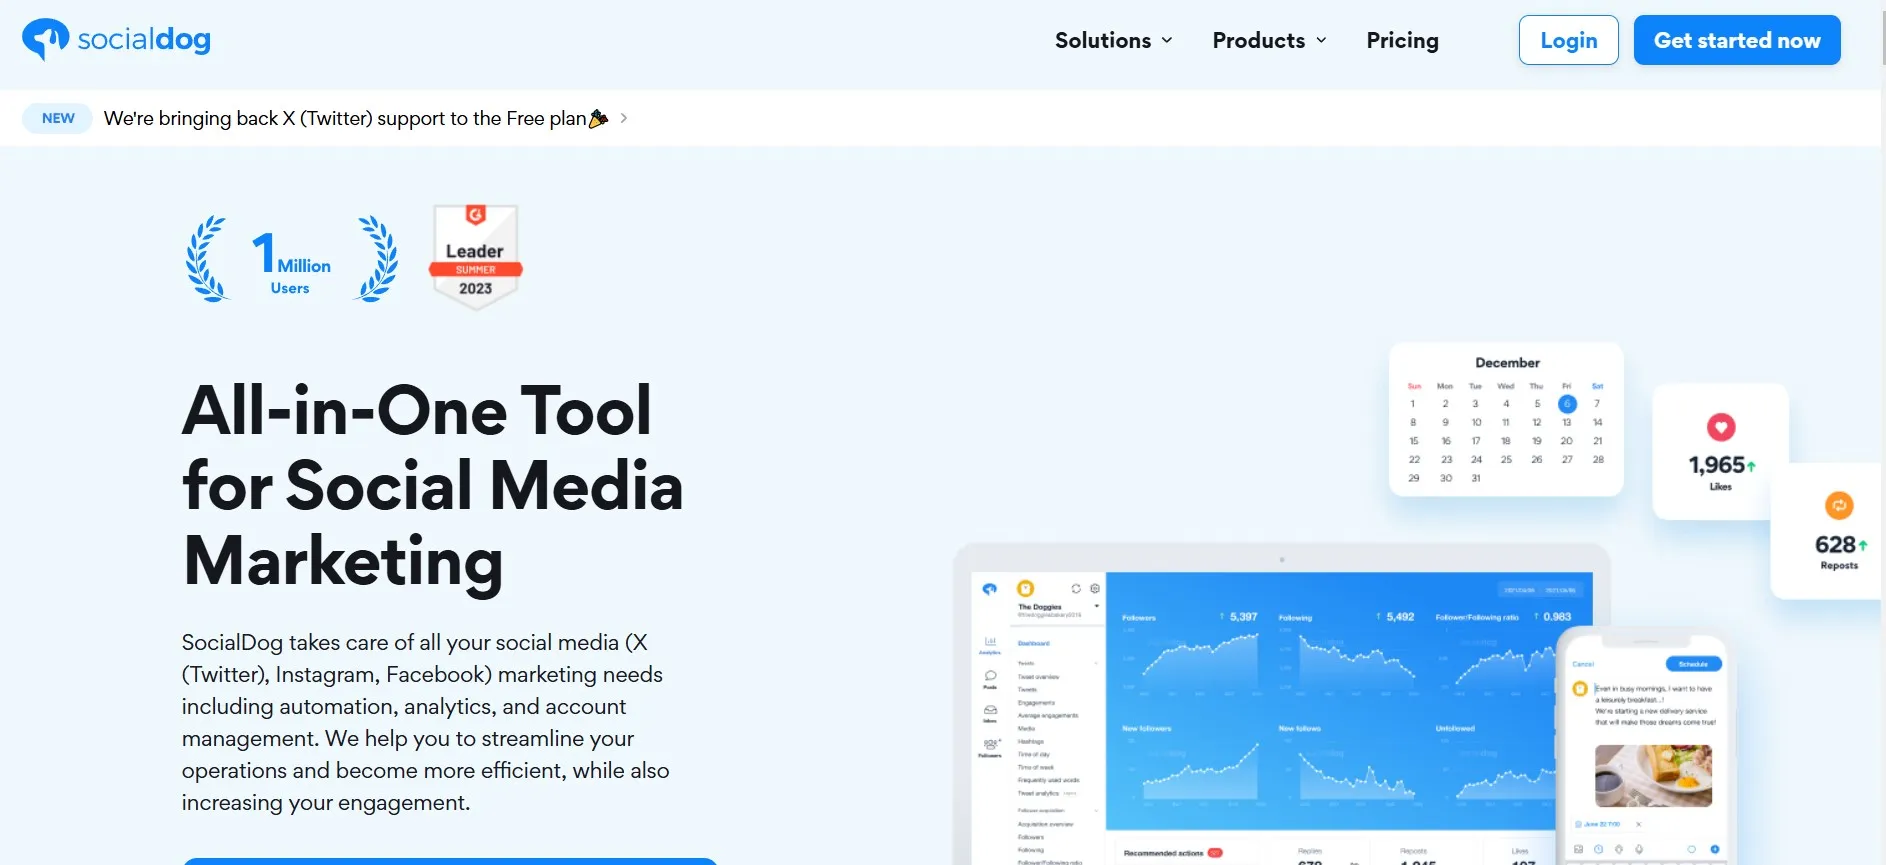Click the Get started now button
Image resolution: width=1886 pixels, height=865 pixels.
(1737, 40)
